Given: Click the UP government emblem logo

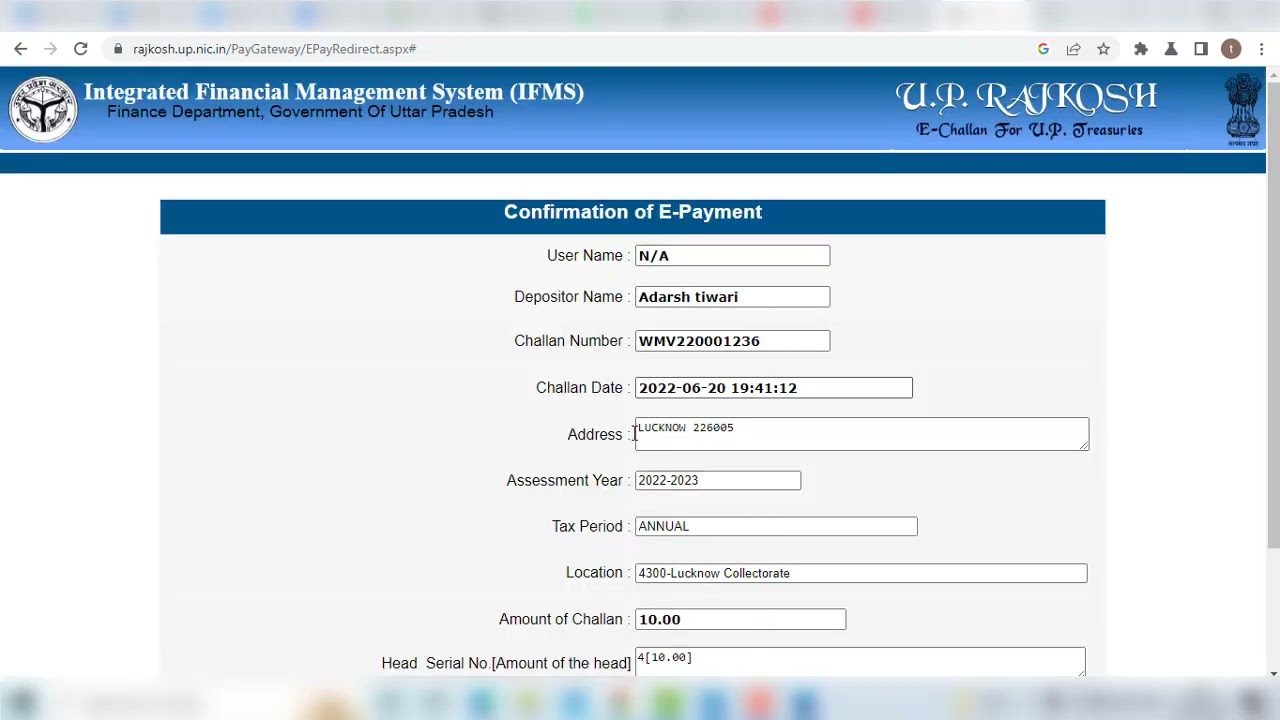Looking at the screenshot, I should 43,109.
